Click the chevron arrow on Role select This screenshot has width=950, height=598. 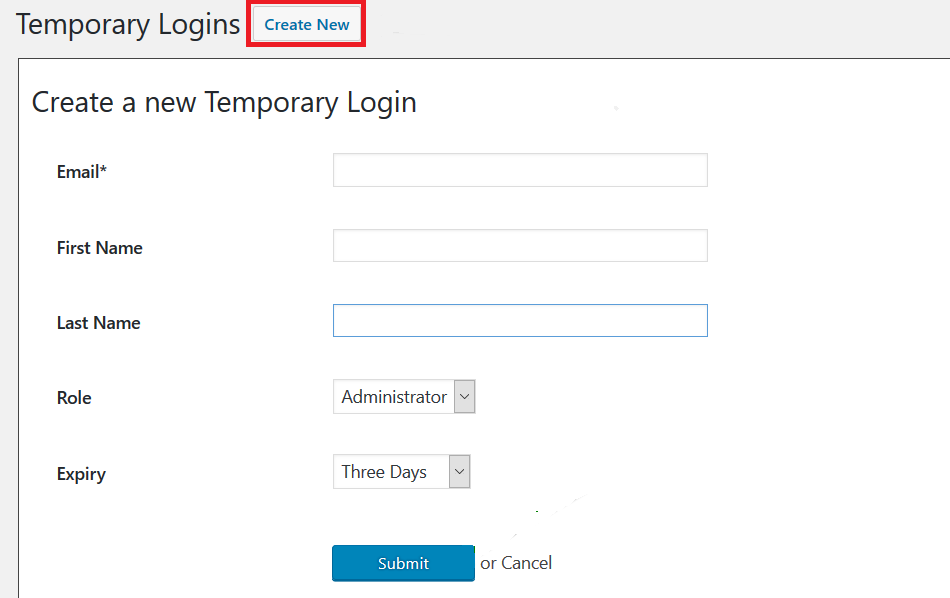pos(465,397)
